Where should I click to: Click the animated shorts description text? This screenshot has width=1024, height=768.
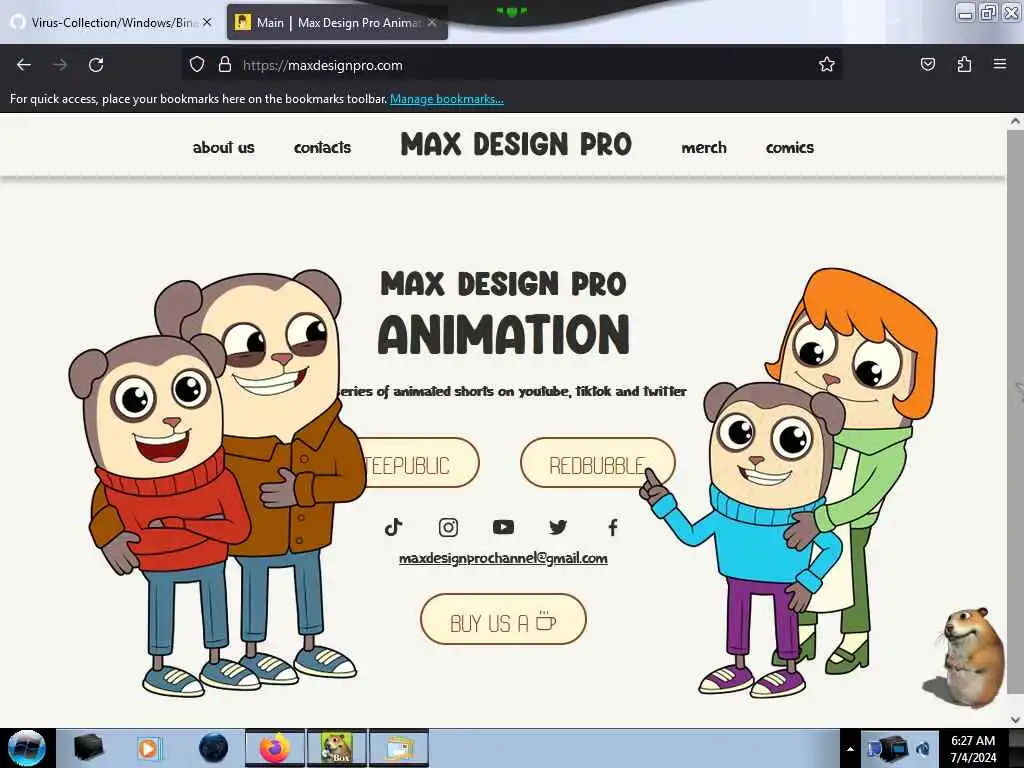(x=513, y=391)
